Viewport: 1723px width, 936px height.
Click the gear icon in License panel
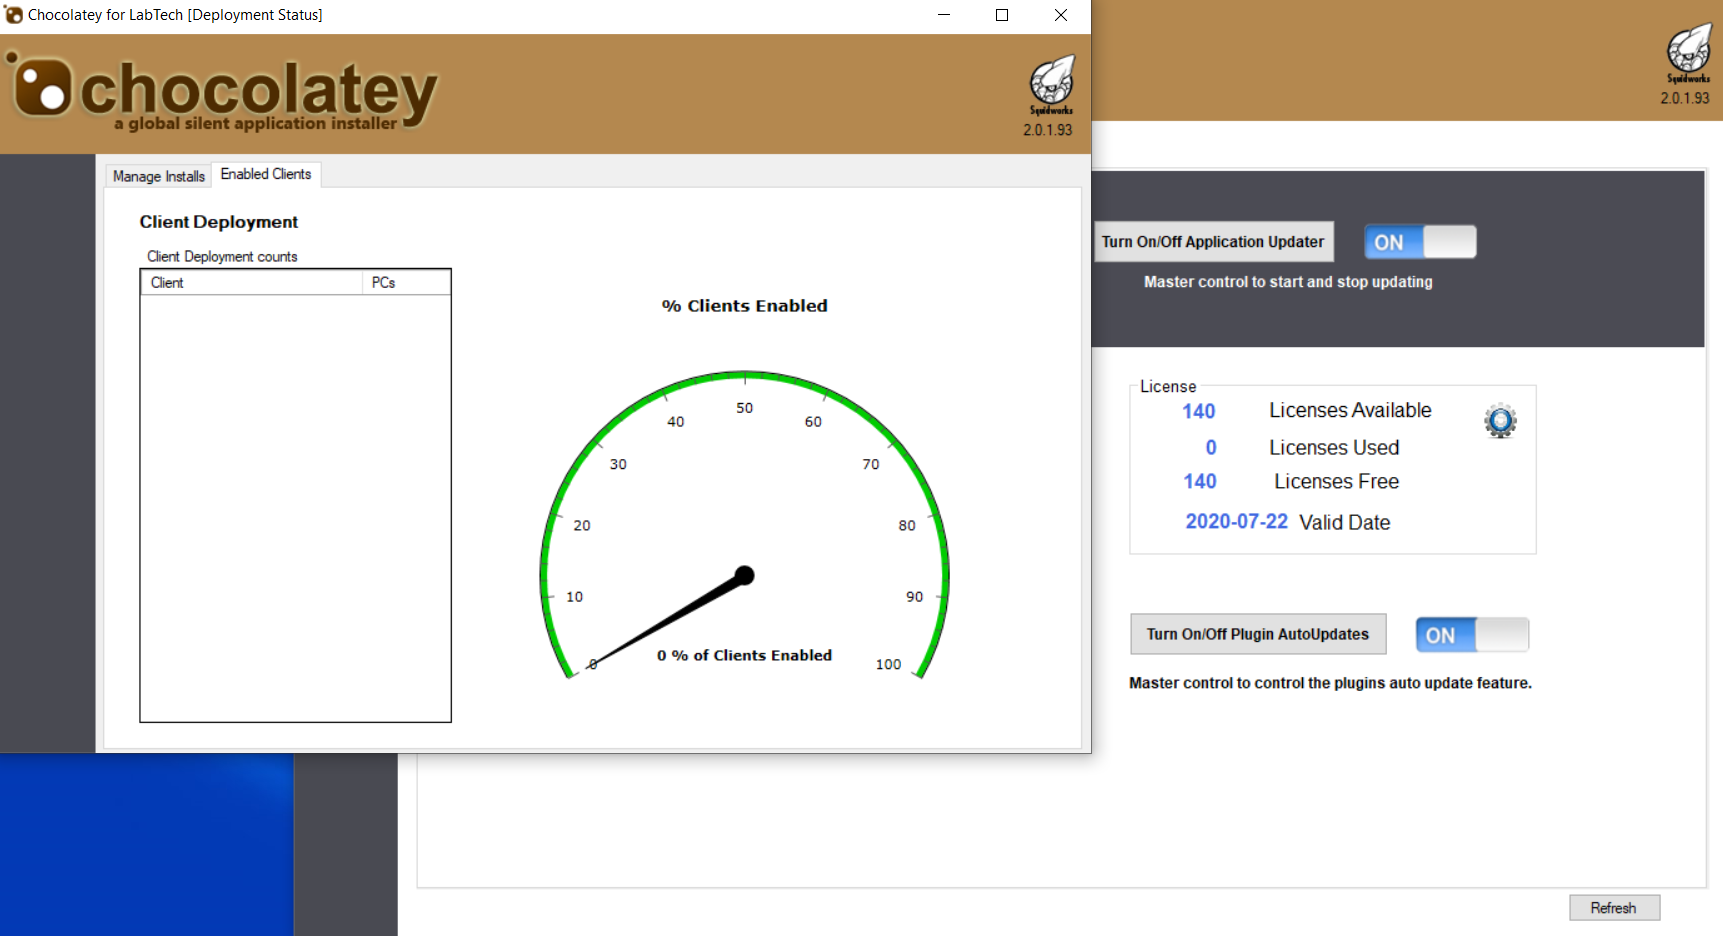point(1500,421)
